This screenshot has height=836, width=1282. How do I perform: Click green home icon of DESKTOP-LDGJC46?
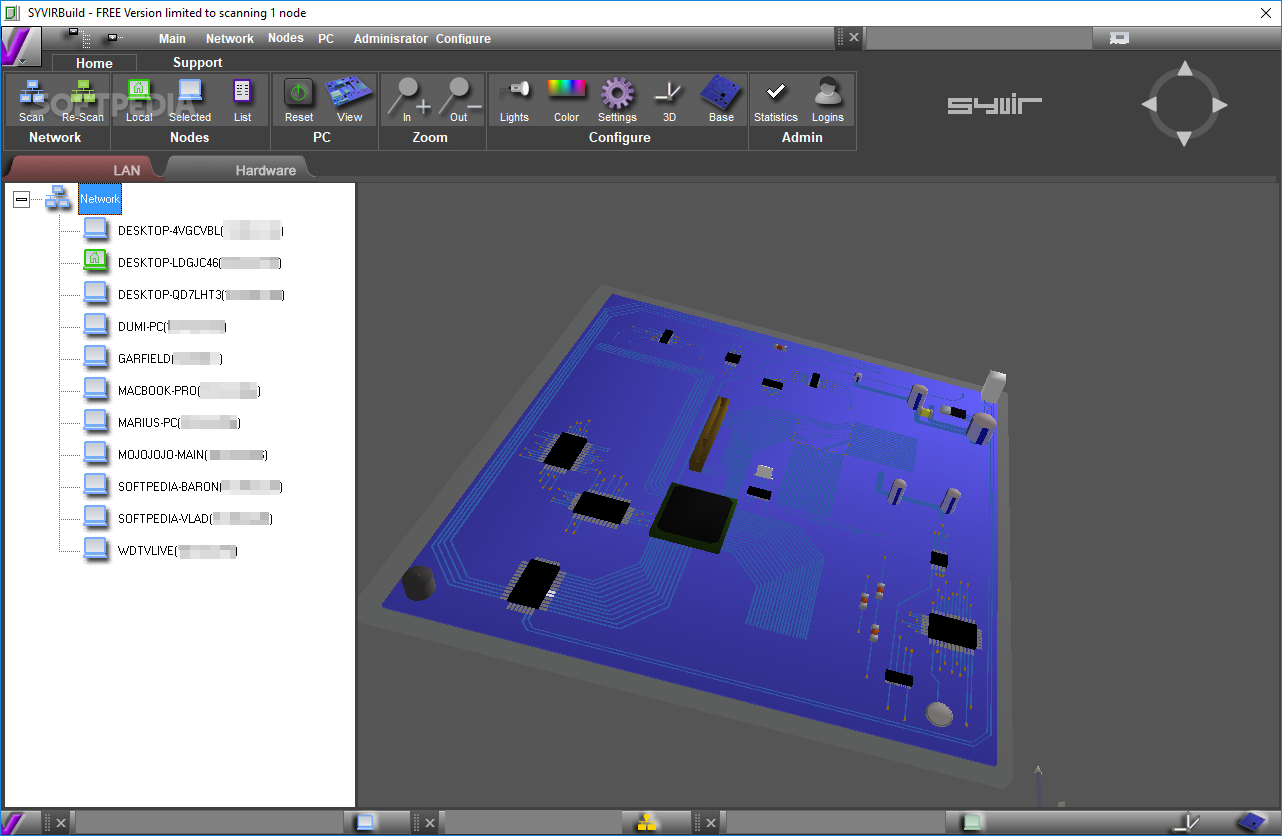click(x=95, y=260)
